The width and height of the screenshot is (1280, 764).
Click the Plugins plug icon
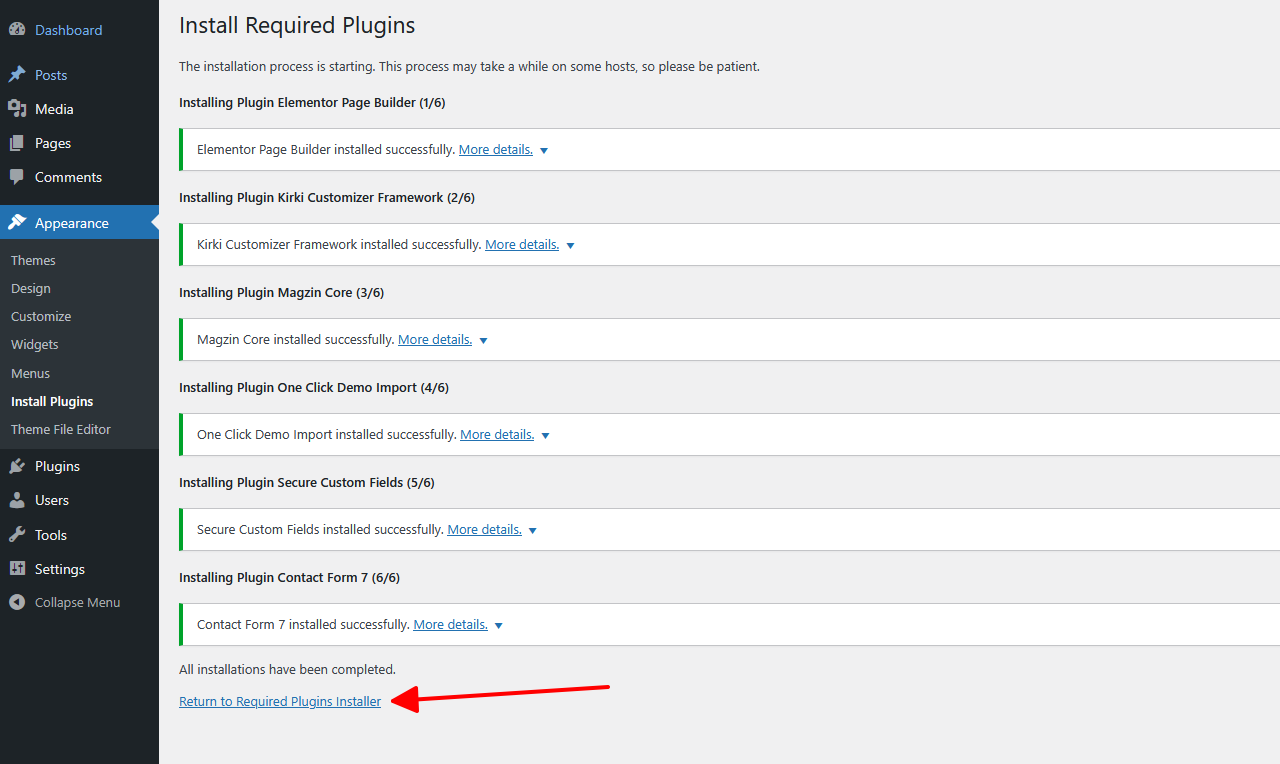(x=17, y=466)
